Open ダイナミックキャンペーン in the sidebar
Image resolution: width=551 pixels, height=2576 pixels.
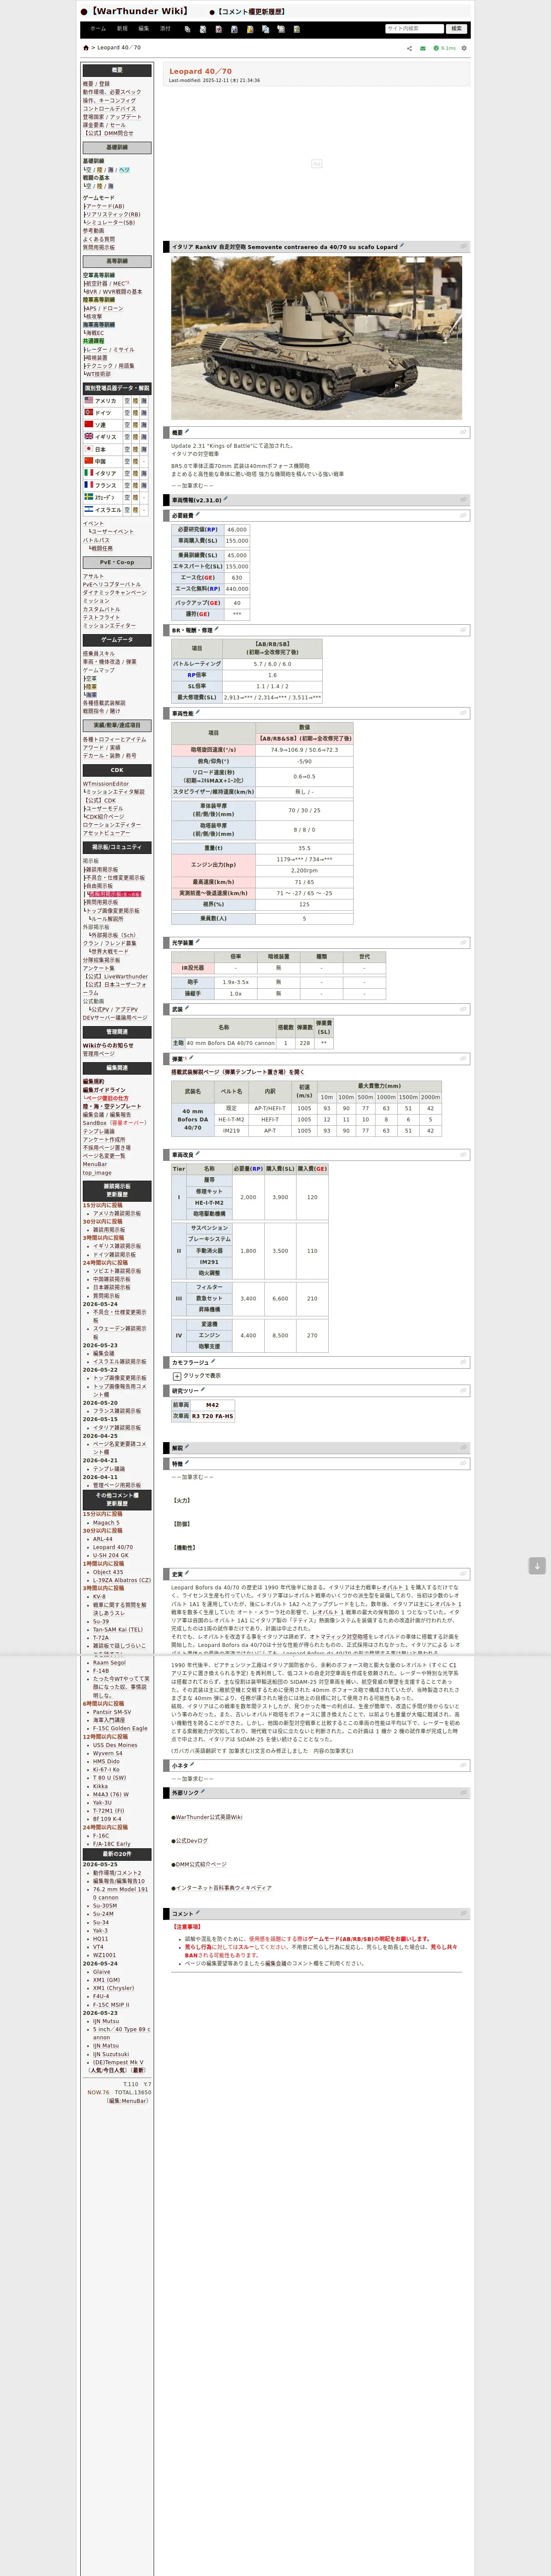click(114, 593)
